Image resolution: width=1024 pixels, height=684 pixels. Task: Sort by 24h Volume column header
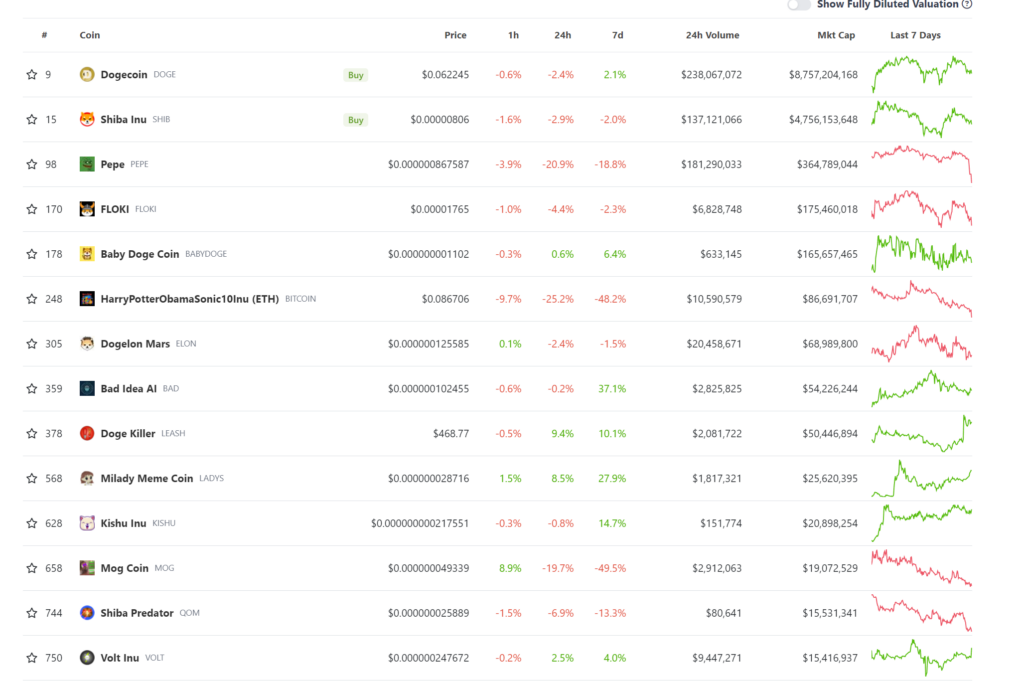712,35
